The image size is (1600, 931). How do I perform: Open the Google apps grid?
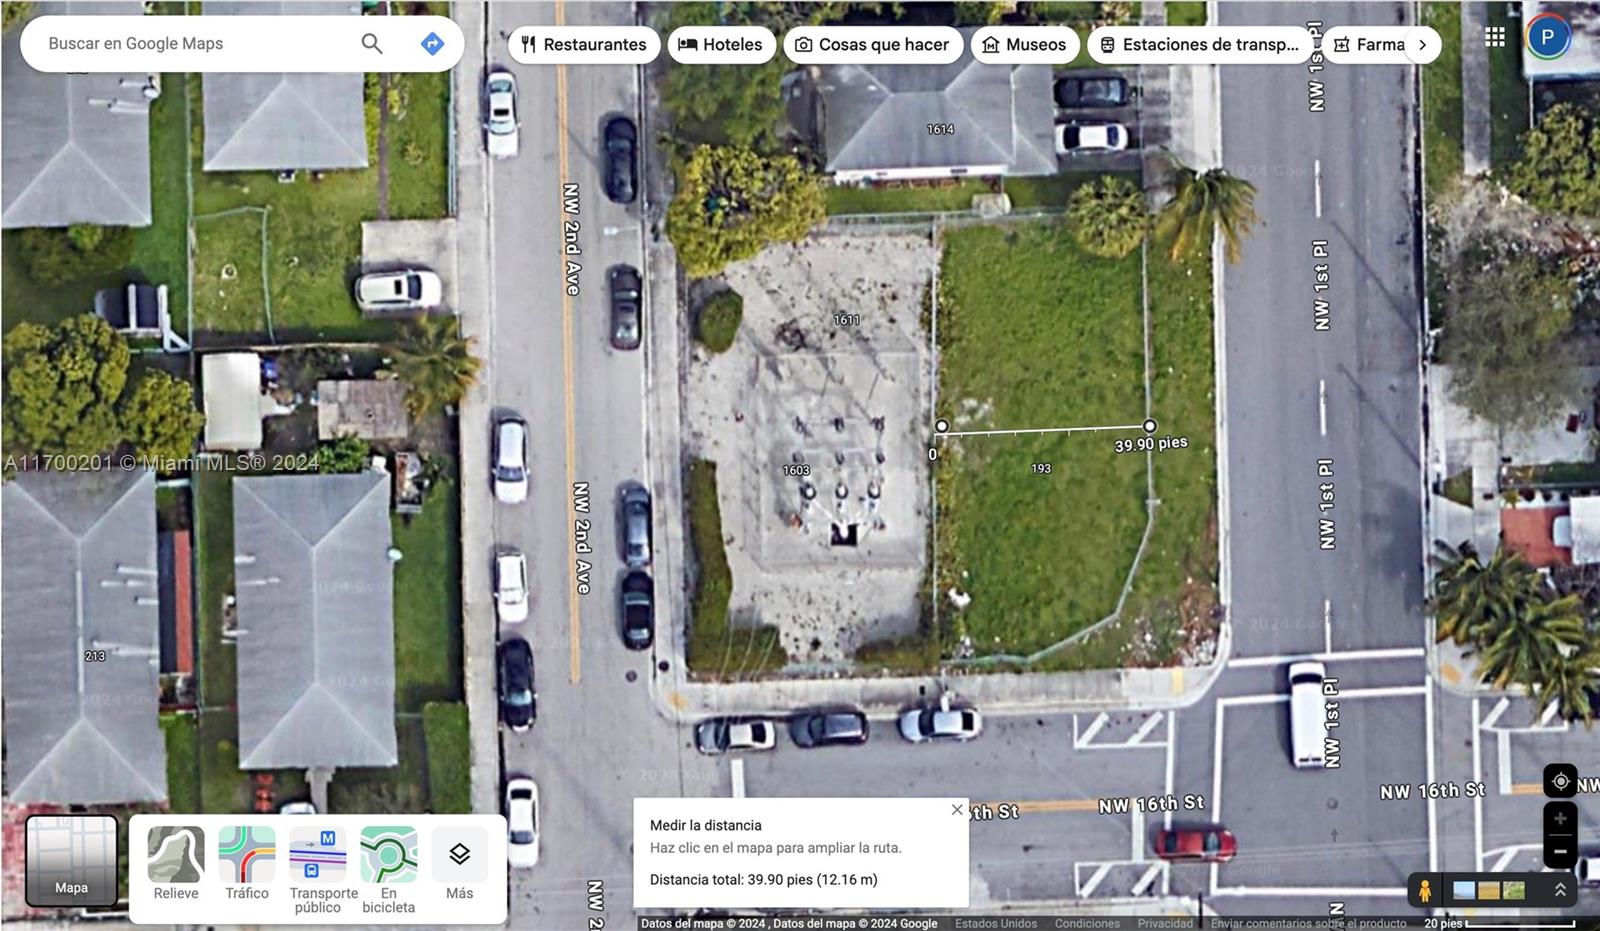coord(1495,37)
